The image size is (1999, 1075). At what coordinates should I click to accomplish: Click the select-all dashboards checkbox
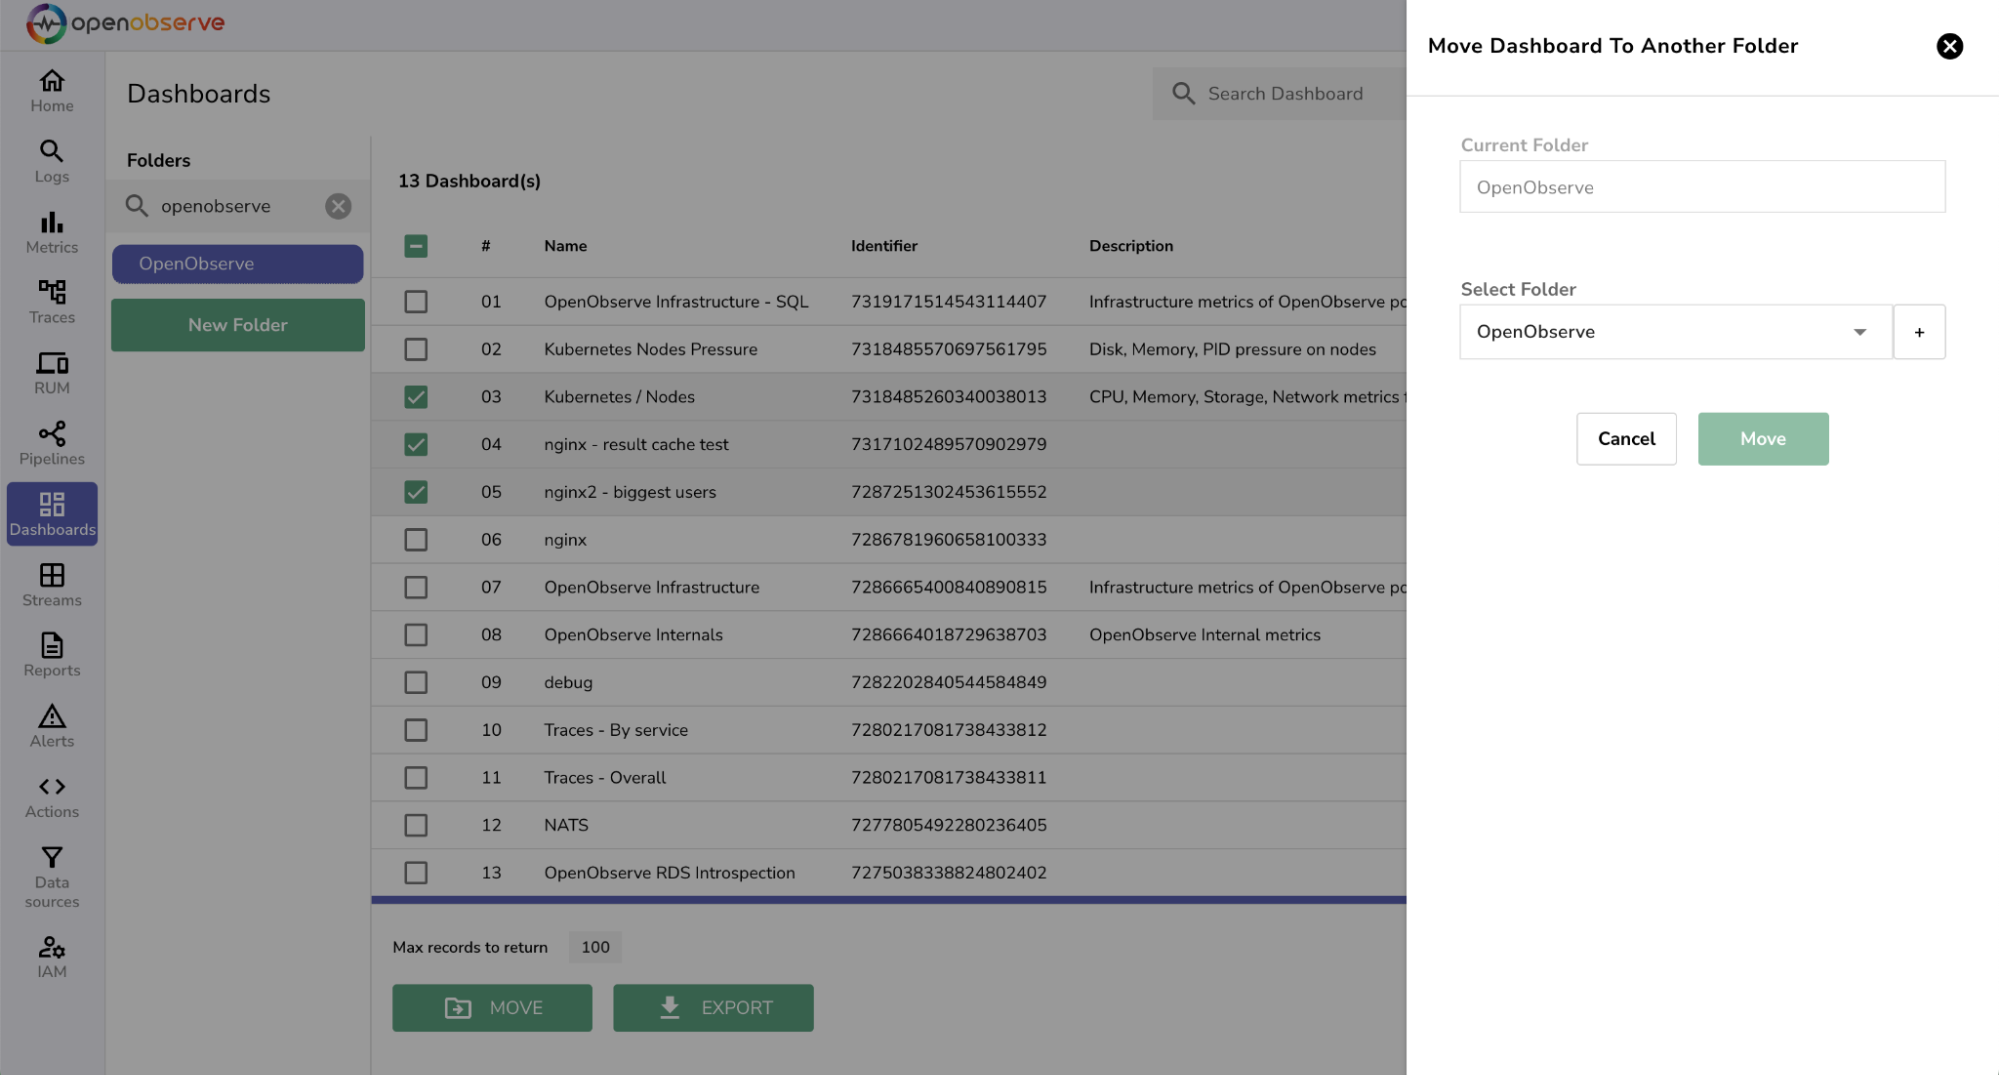tap(415, 245)
